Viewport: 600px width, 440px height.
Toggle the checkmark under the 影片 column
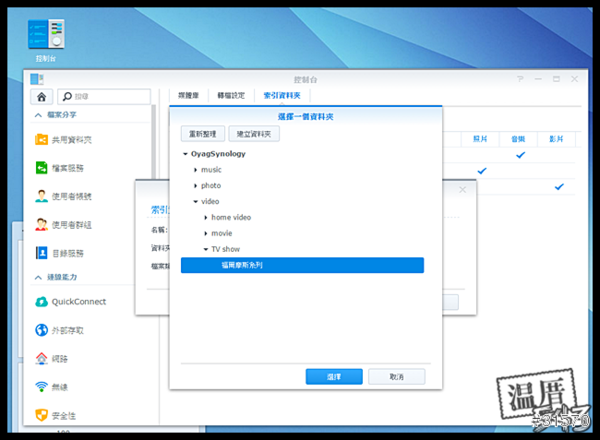559,186
